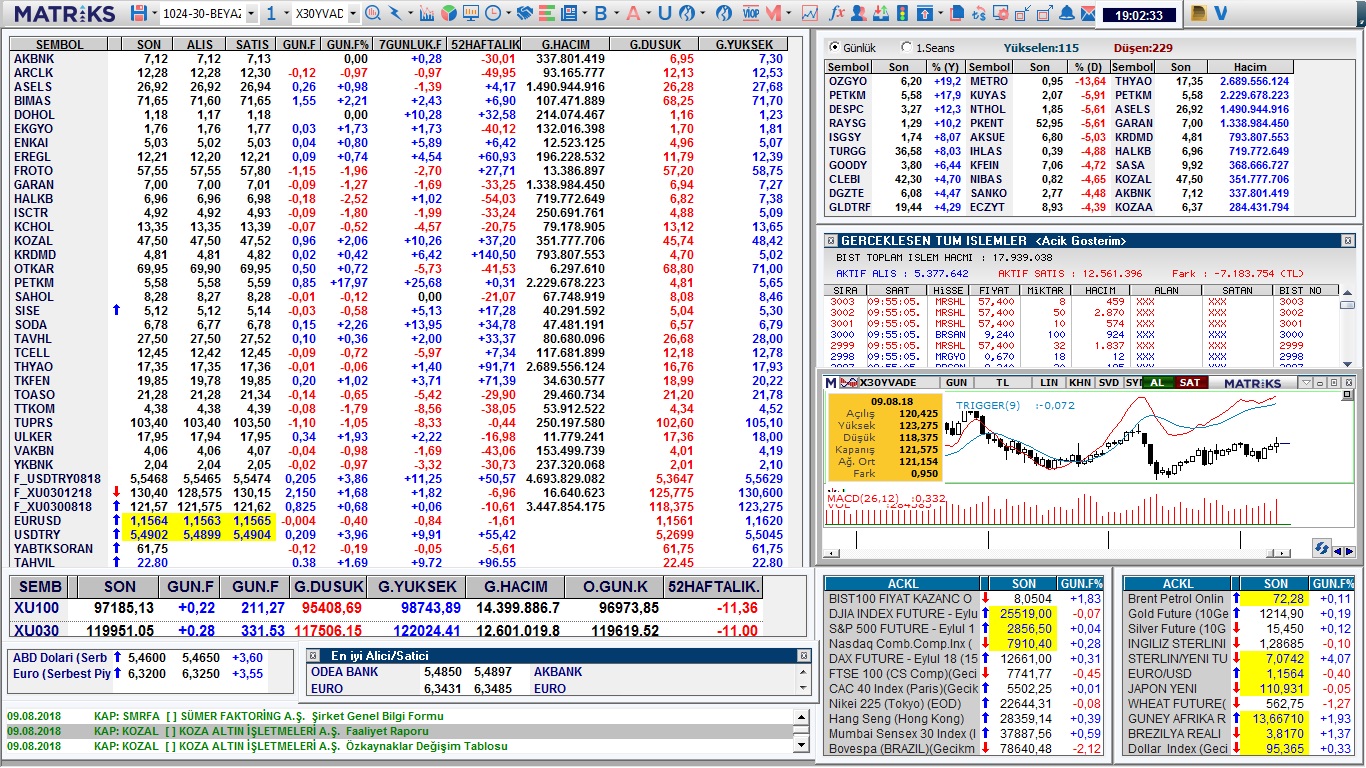Click the user person icon

click(858, 13)
